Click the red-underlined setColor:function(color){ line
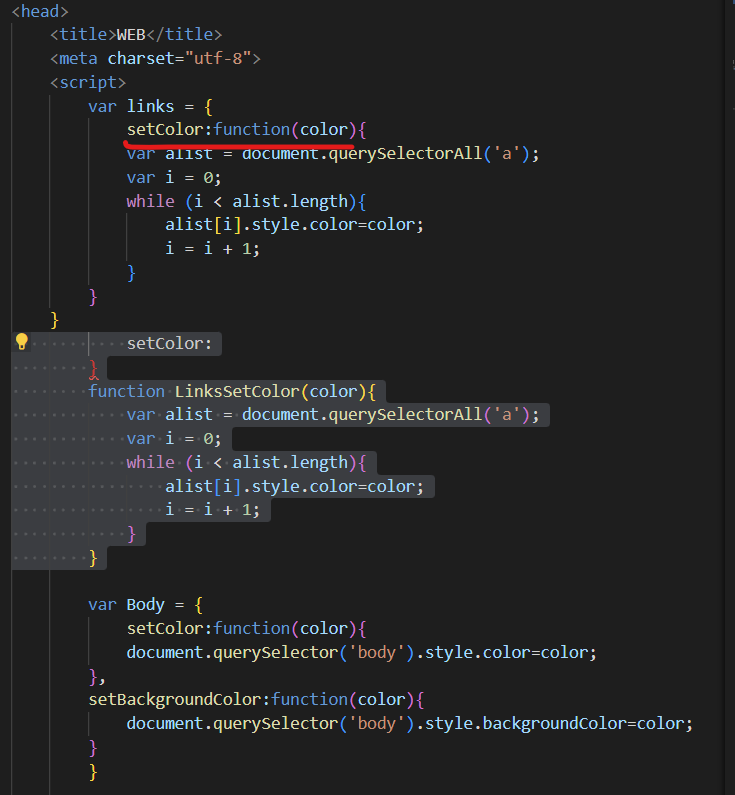 coord(246,130)
